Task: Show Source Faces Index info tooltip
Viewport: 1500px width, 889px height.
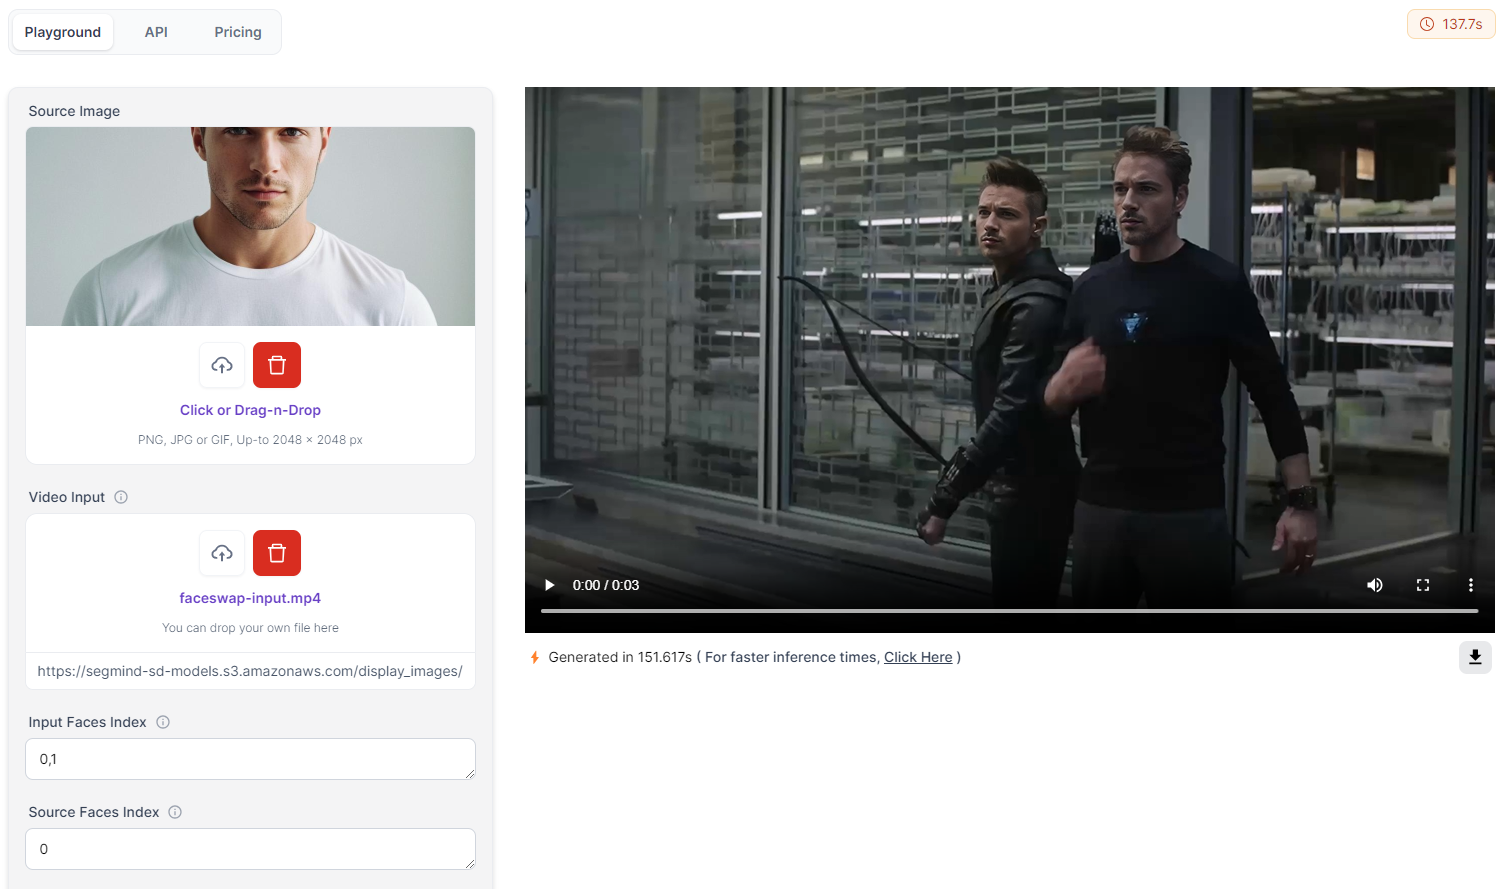Action: click(x=175, y=812)
